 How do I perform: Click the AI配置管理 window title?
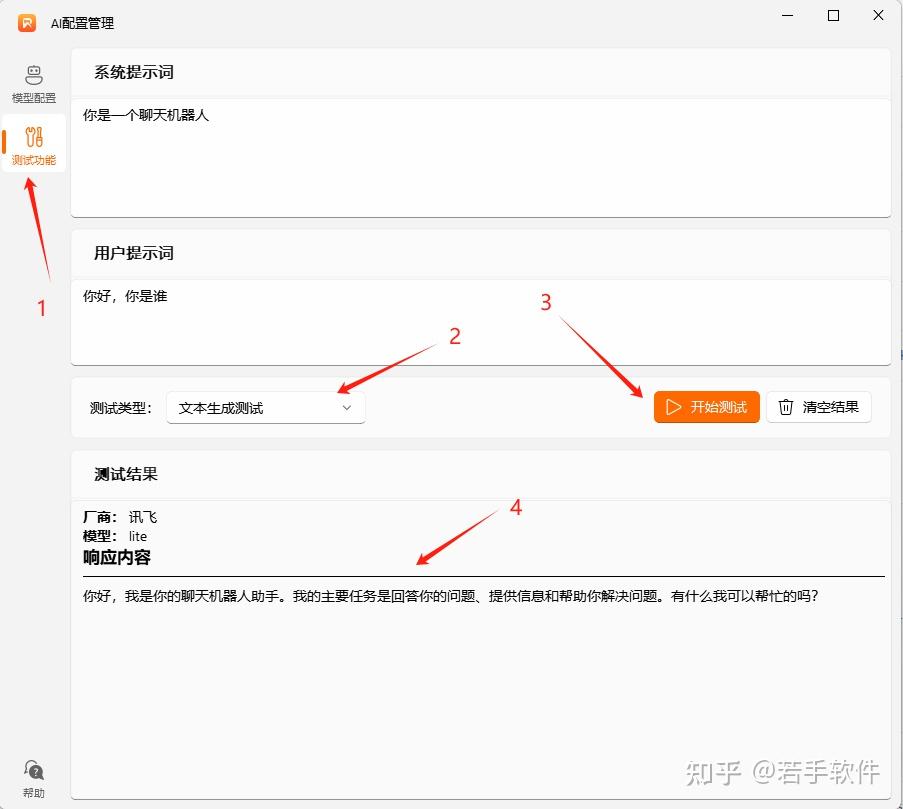pyautogui.click(x=82, y=24)
